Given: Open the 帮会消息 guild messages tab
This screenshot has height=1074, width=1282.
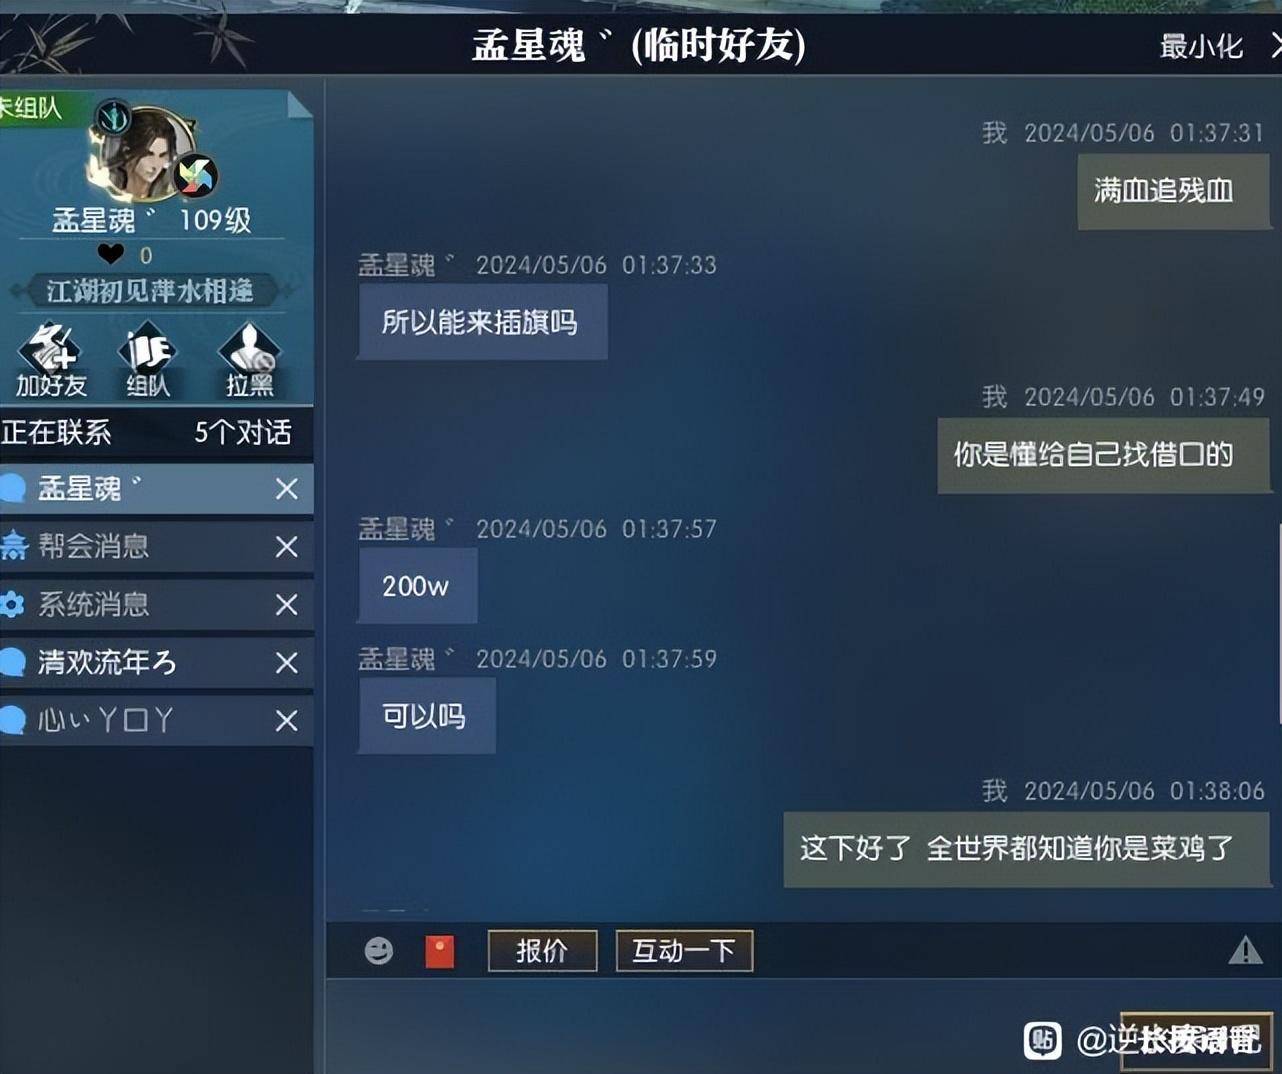Looking at the screenshot, I should 156,546.
